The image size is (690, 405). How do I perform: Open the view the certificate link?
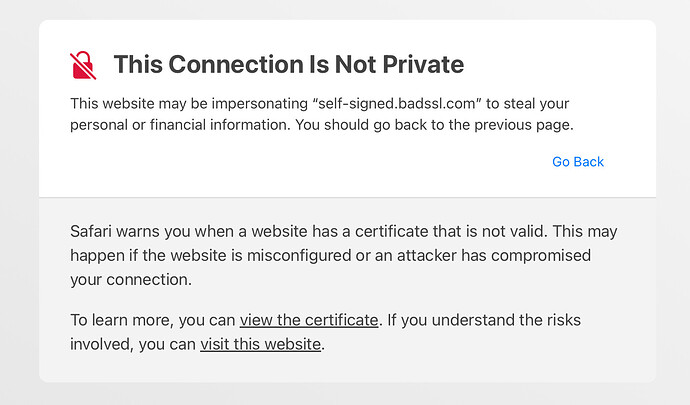click(x=309, y=320)
